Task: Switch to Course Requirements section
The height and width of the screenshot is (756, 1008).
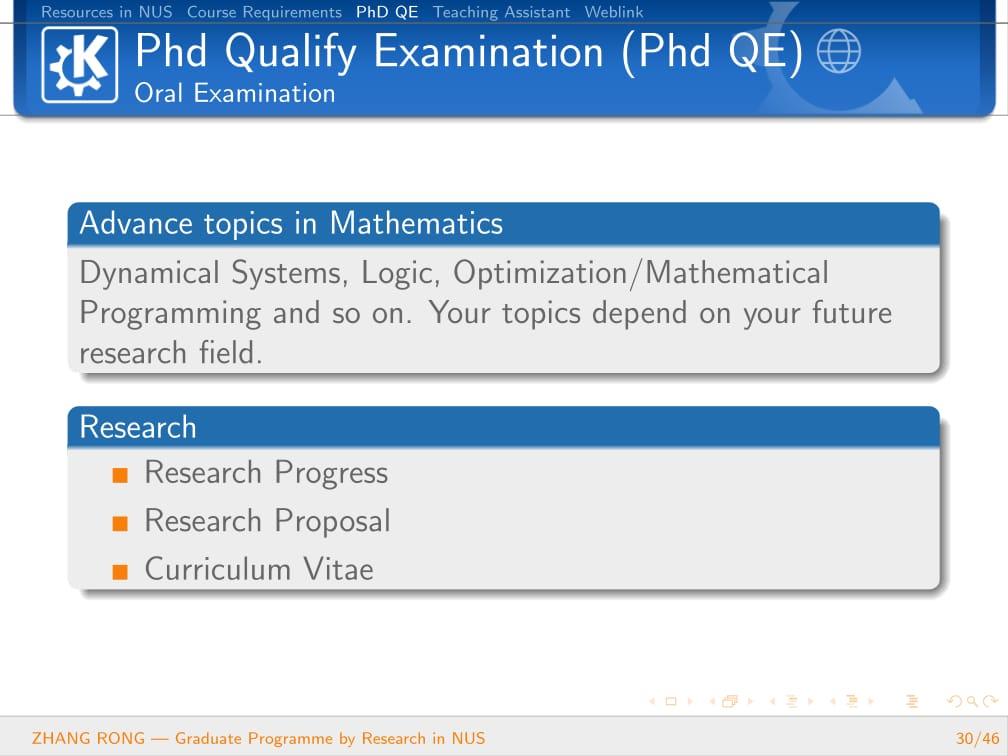Action: (264, 12)
